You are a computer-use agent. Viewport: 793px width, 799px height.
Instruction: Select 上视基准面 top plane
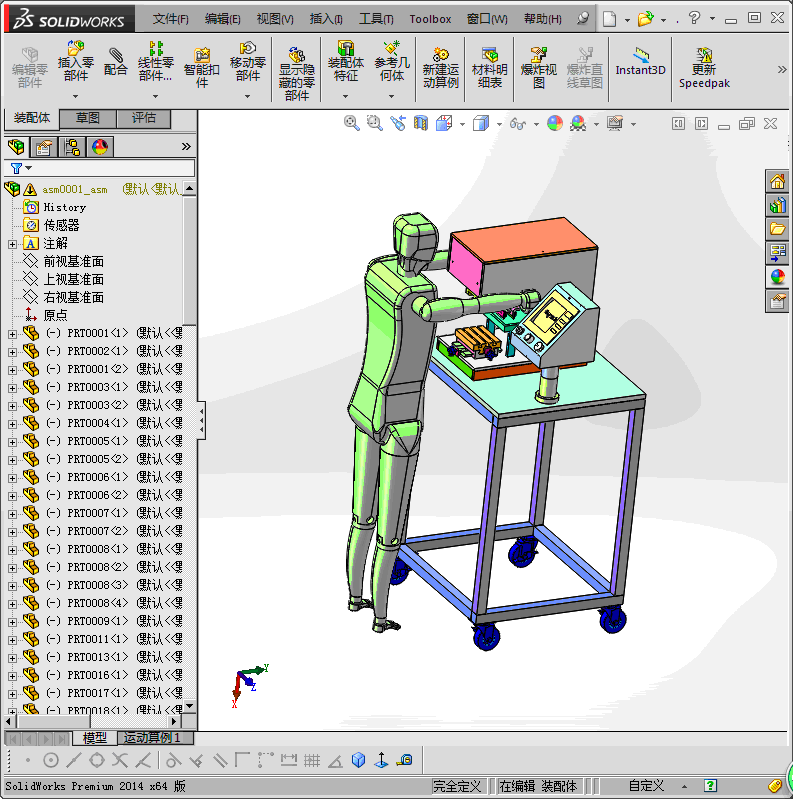pos(73,279)
